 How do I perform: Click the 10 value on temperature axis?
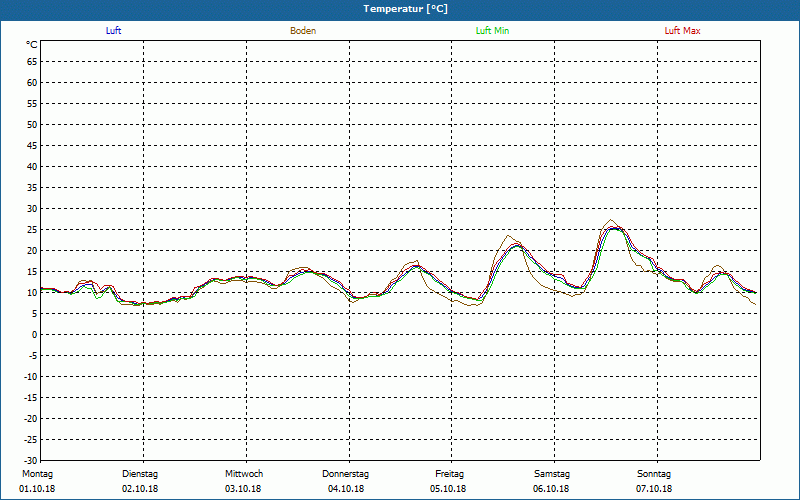[32, 292]
